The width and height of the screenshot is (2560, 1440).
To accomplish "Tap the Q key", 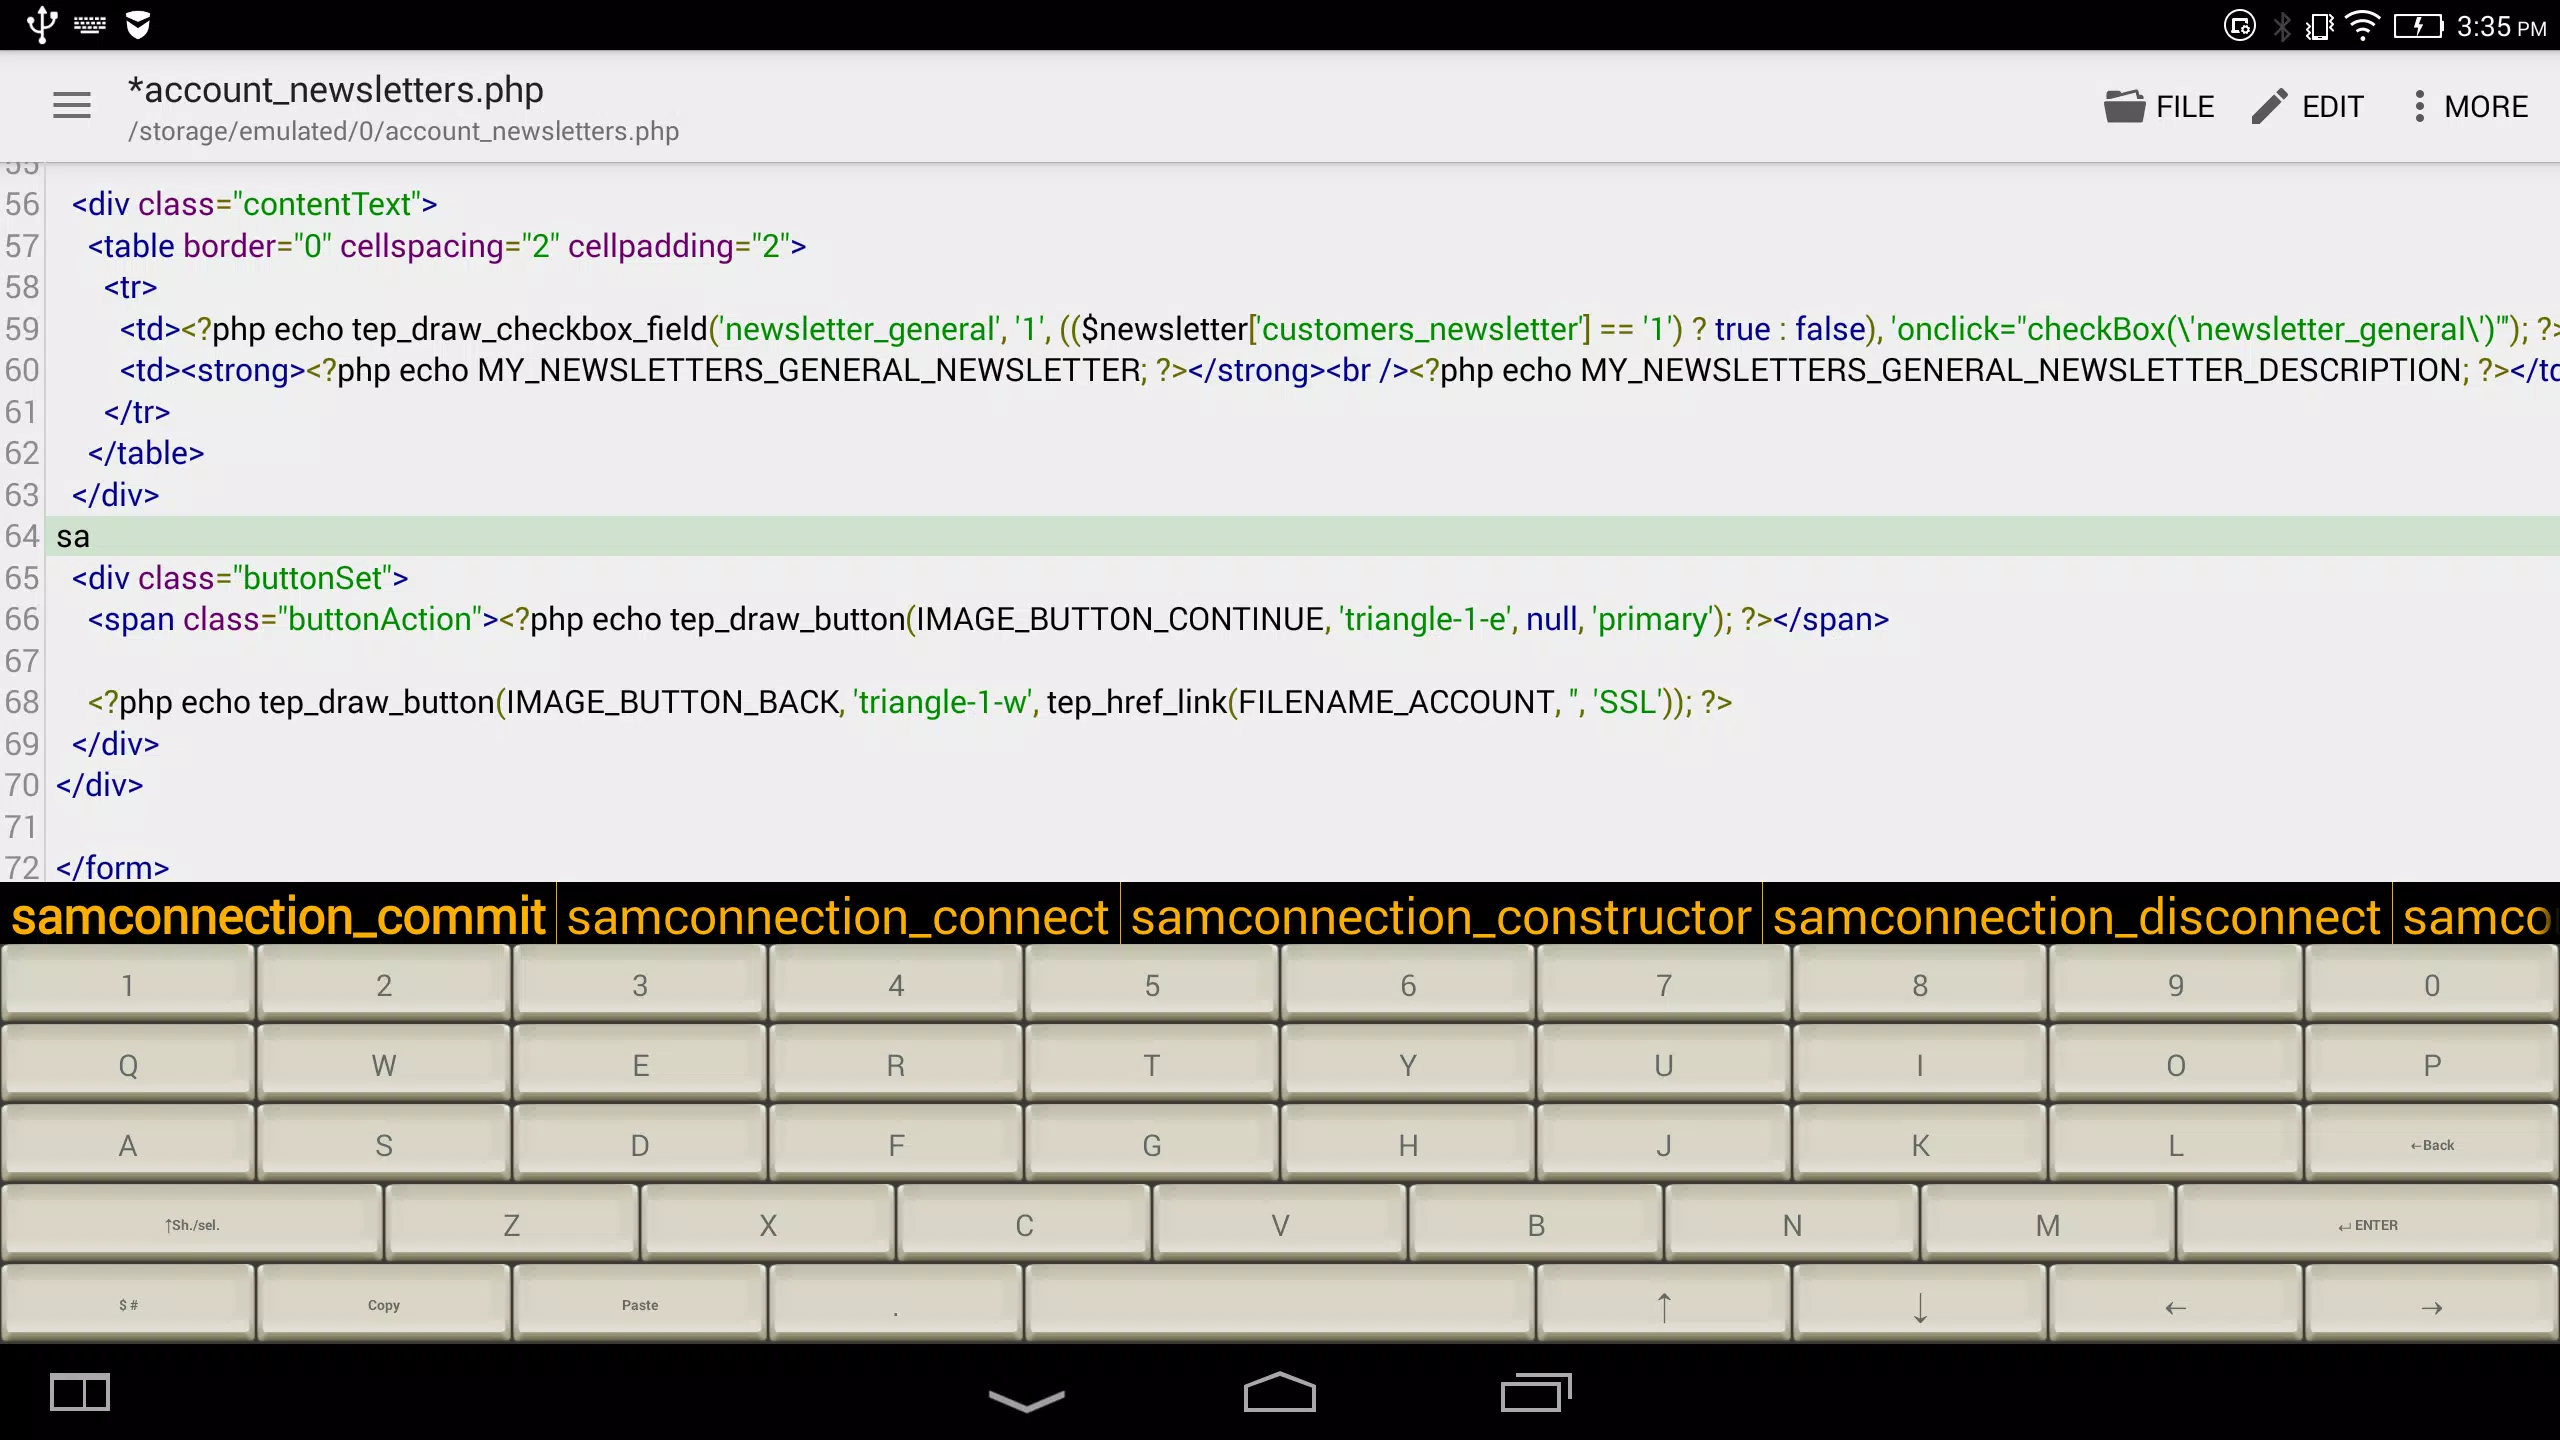I will tap(128, 1064).
